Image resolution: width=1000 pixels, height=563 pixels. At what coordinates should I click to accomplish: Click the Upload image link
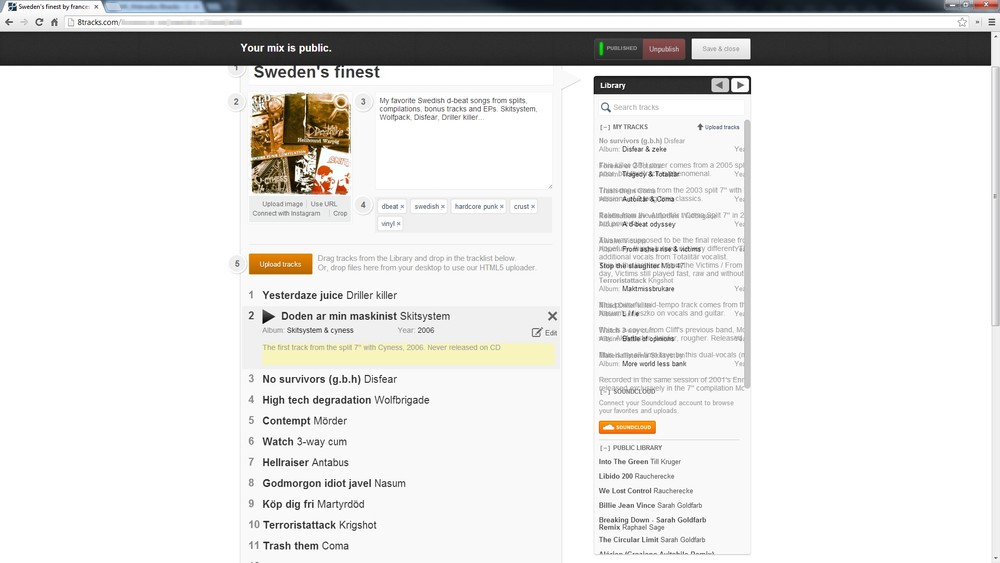click(283, 204)
